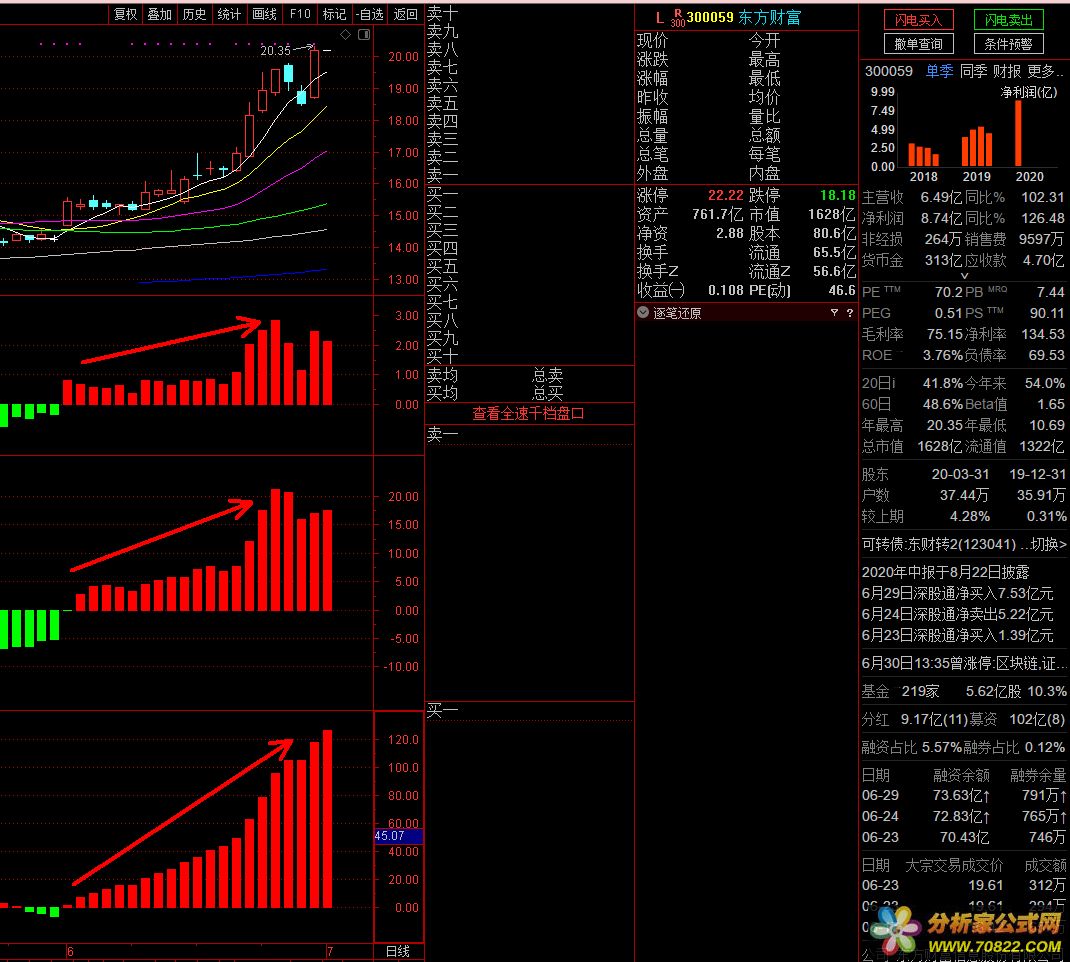Click the L marker before stock code
This screenshot has height=962, width=1070.
point(659,18)
